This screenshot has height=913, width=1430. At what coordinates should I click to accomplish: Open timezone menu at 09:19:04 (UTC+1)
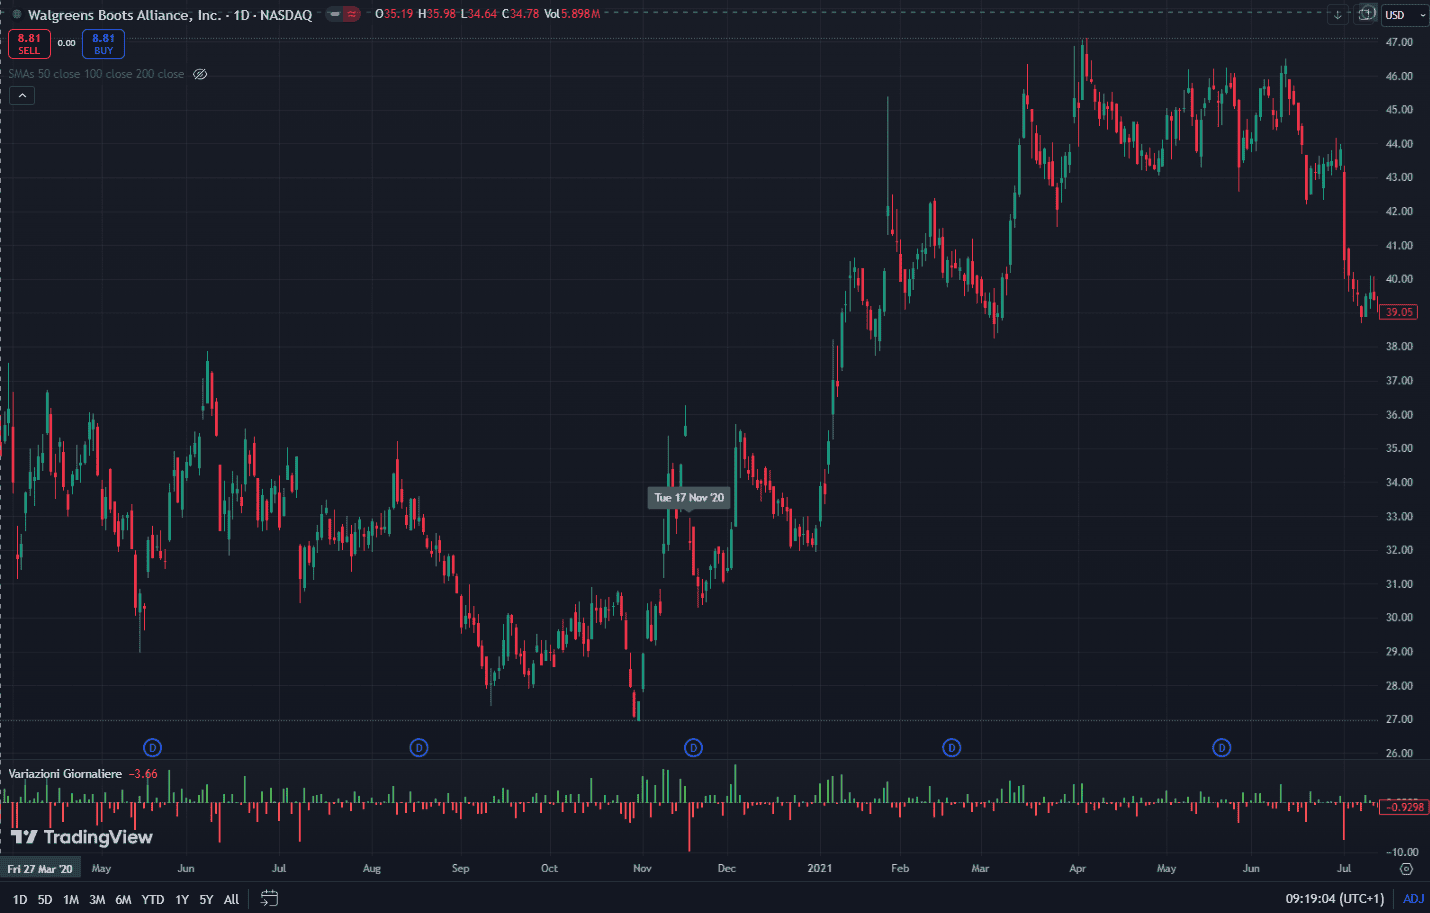[x=1335, y=899]
